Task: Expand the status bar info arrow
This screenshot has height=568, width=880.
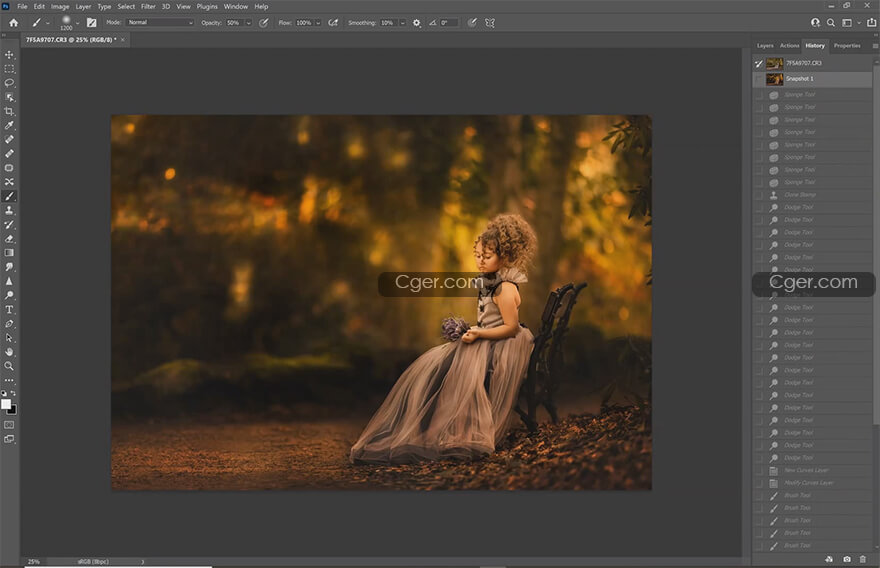Action: click(143, 561)
